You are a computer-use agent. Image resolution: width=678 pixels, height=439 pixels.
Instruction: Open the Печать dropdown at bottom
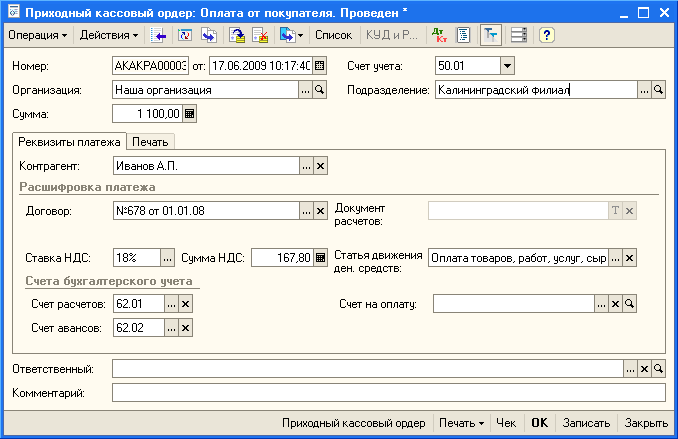point(461,423)
